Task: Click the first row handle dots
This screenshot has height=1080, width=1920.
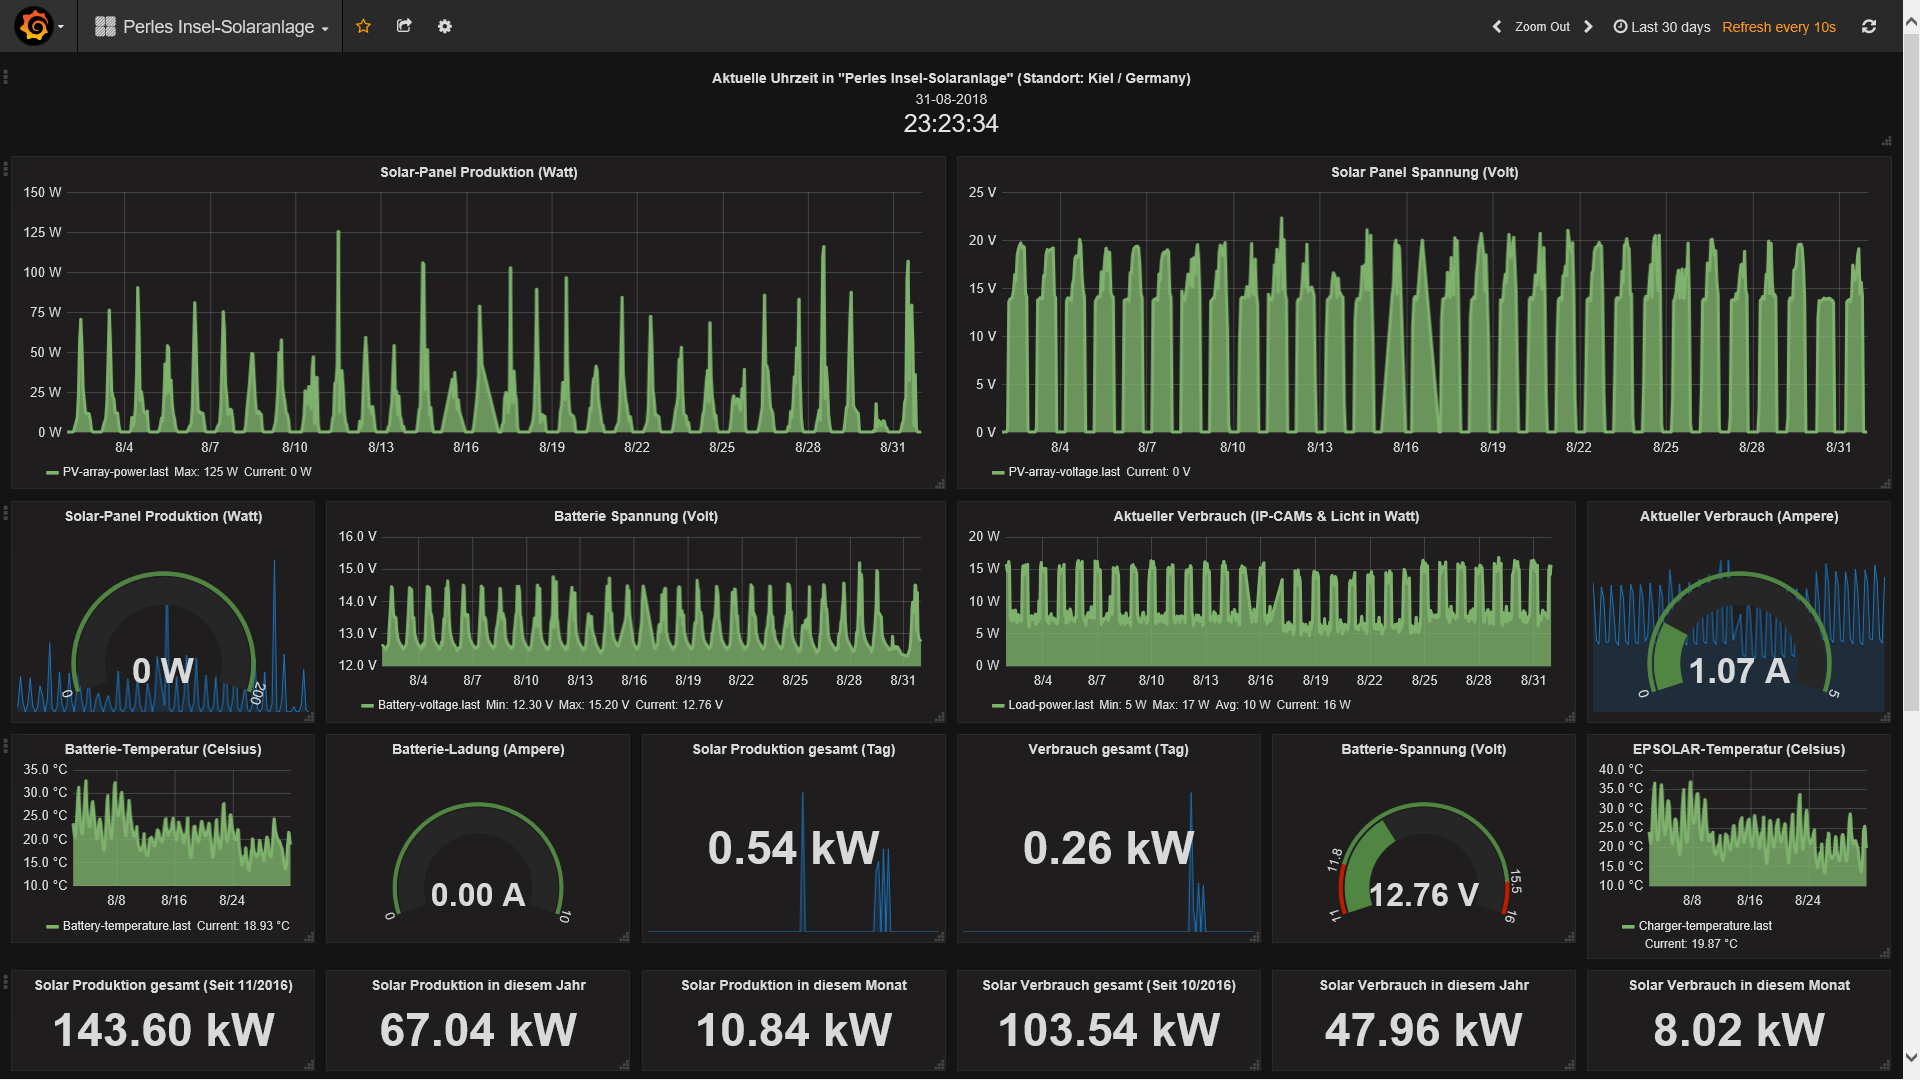Action: [x=6, y=77]
